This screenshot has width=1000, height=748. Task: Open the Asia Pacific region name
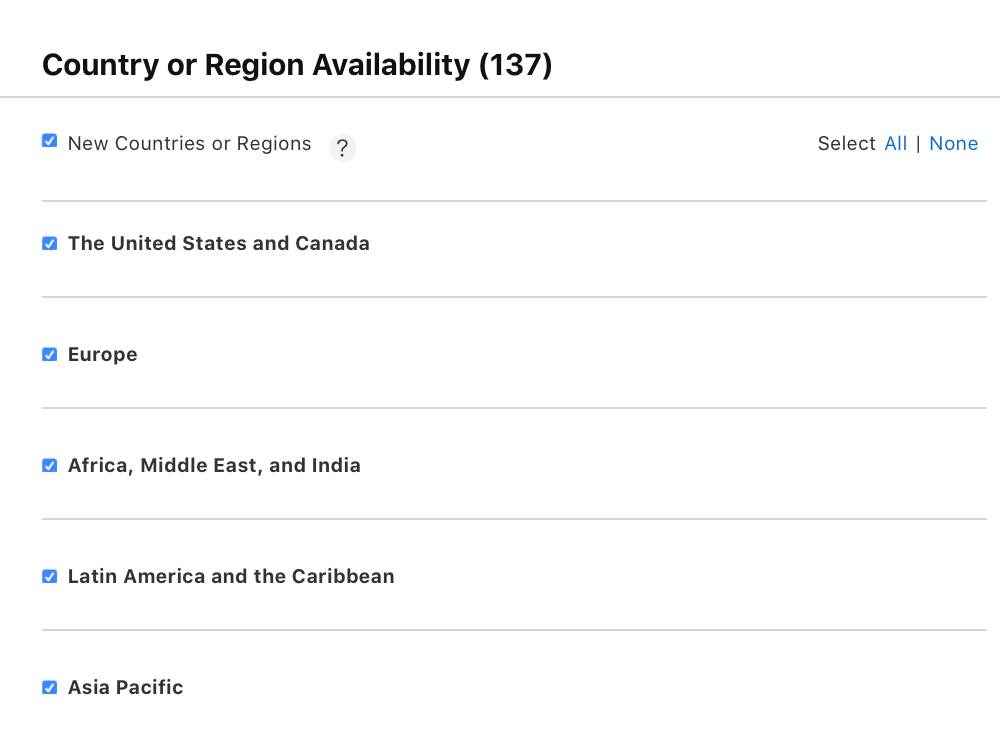tap(125, 687)
